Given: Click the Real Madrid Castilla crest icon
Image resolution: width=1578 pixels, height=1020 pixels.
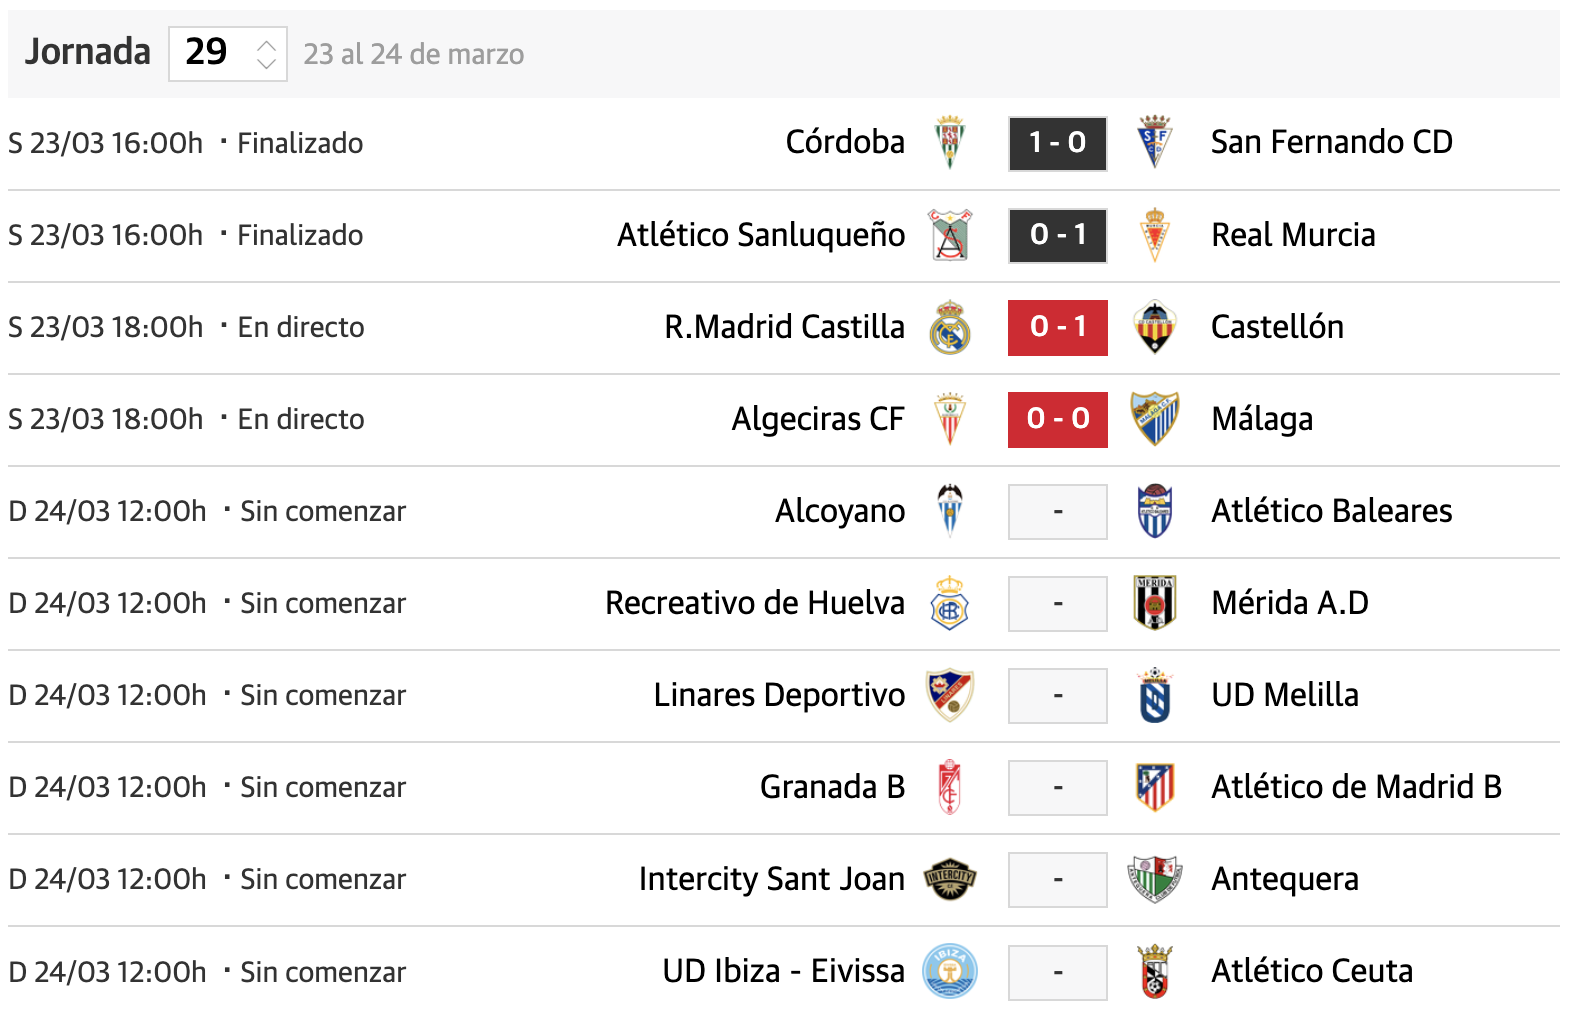Looking at the screenshot, I should pos(950,328).
